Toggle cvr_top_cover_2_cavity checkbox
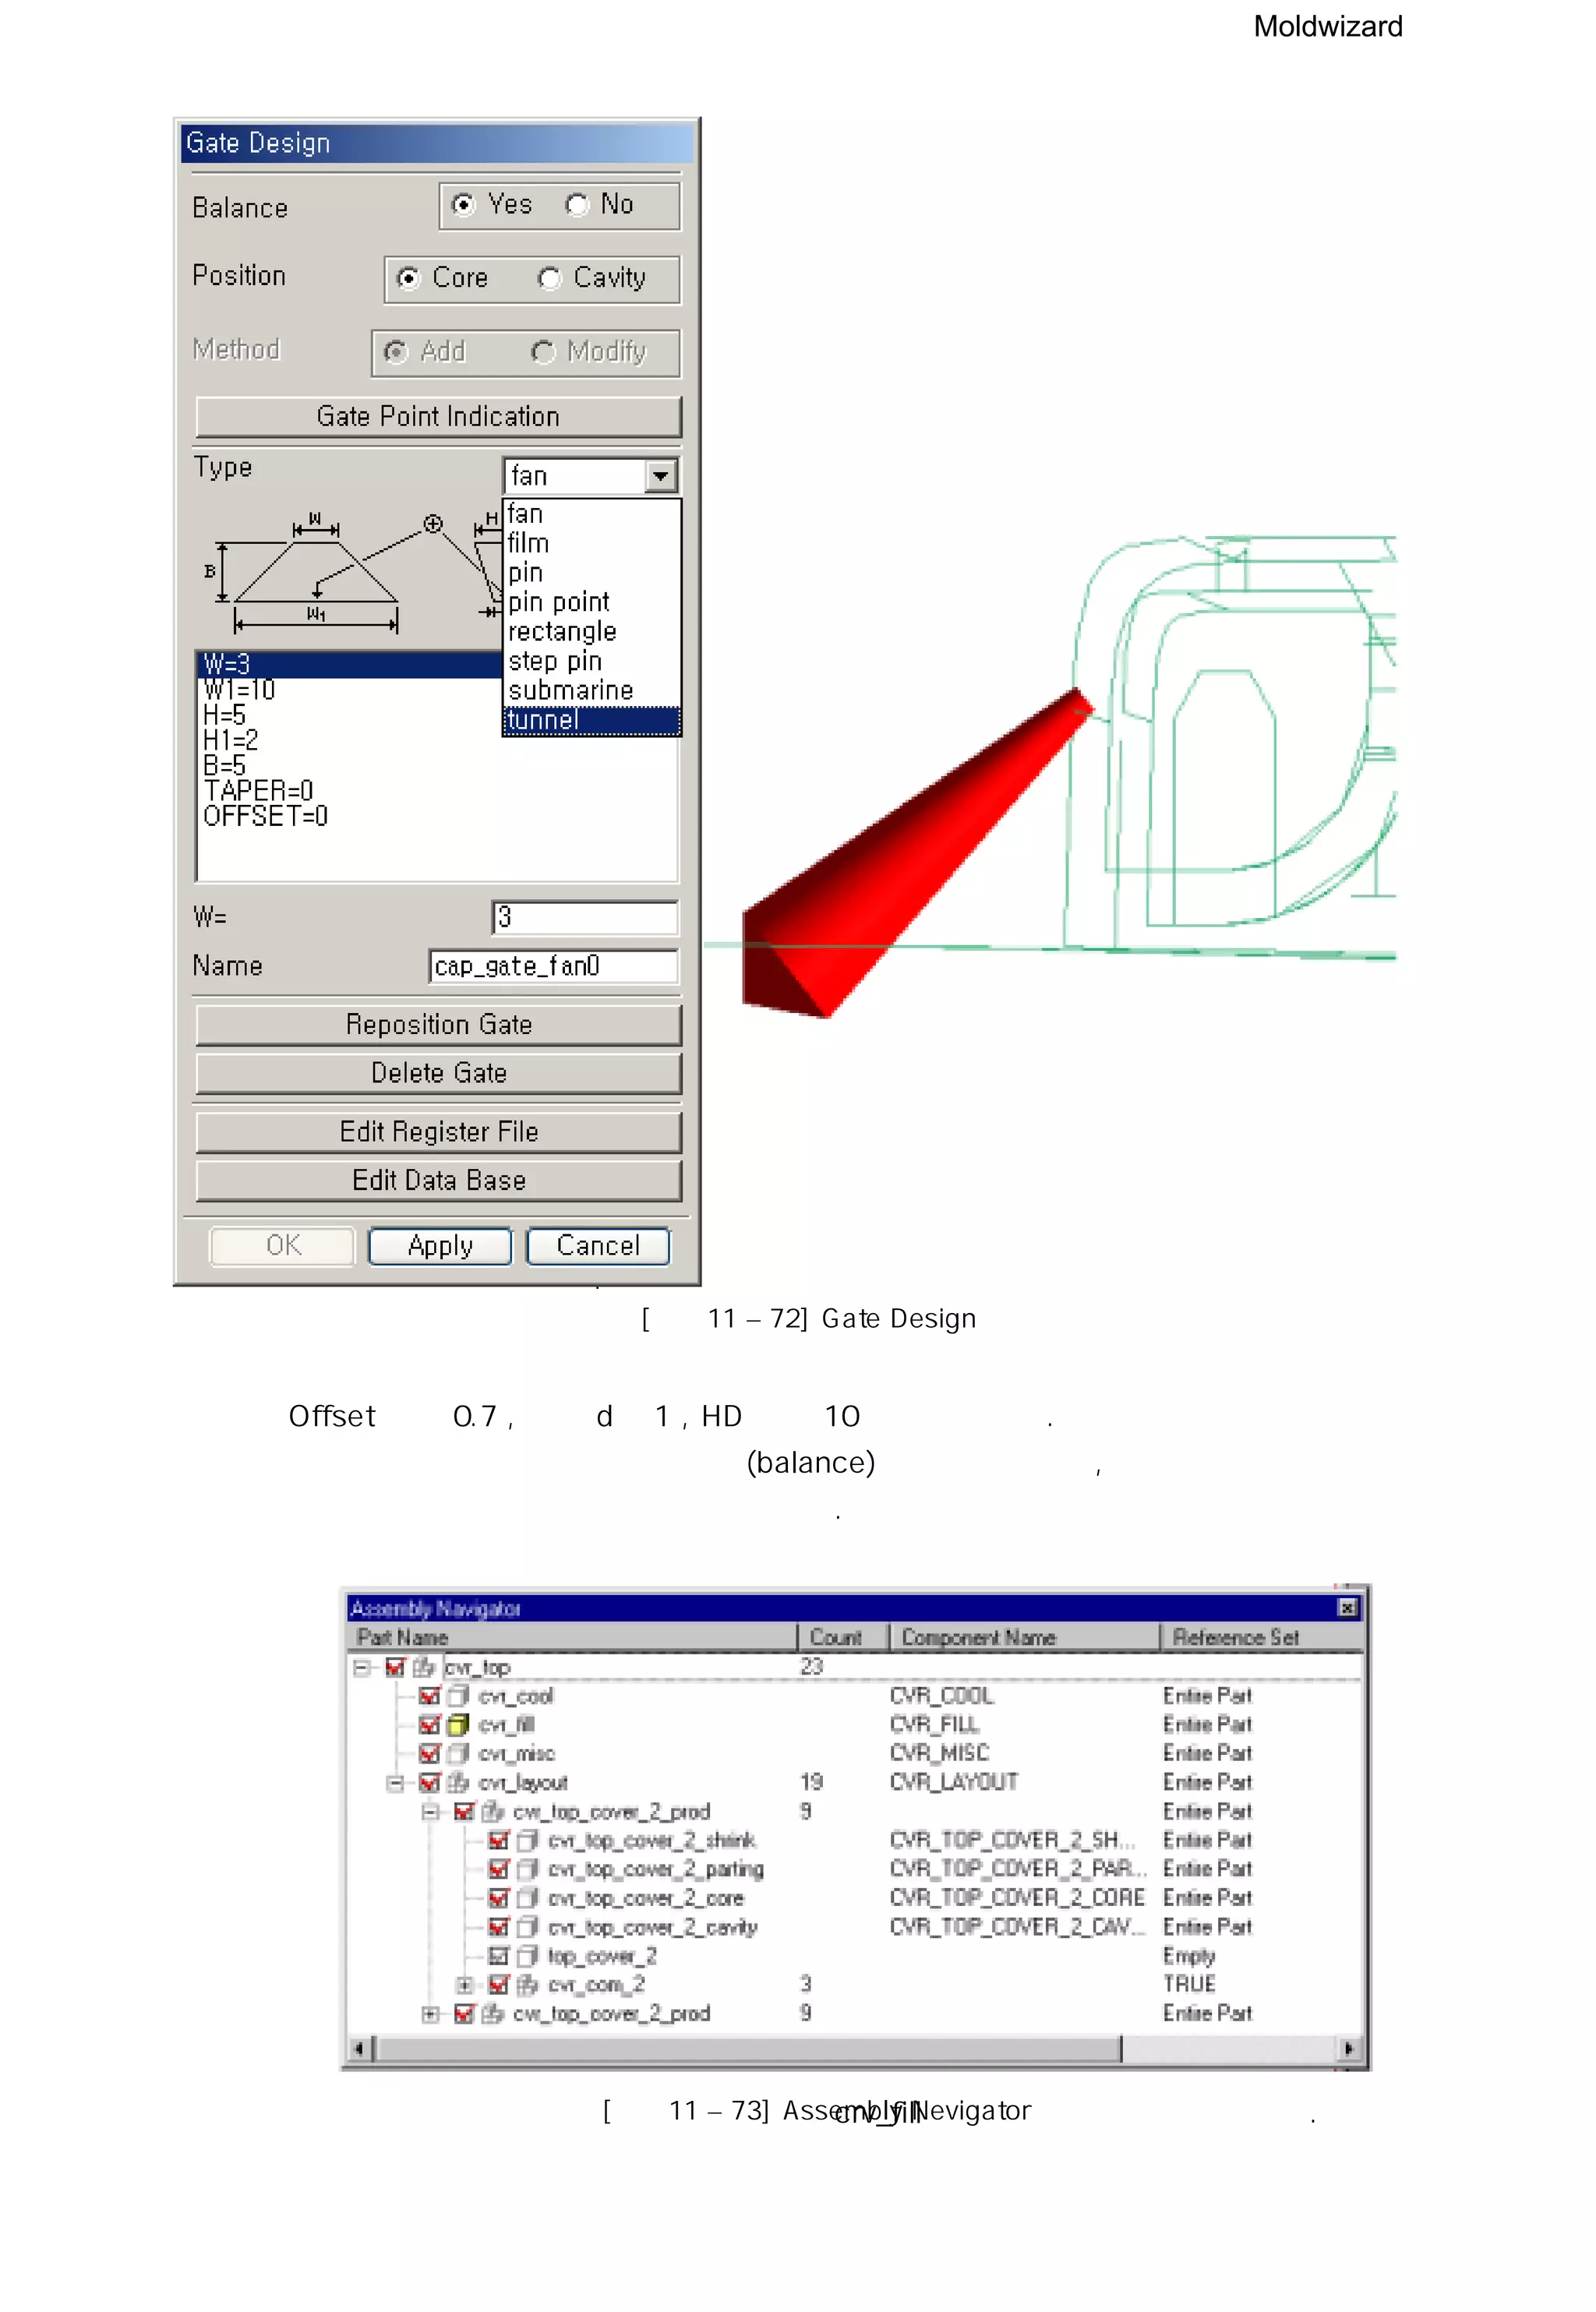The width and height of the screenshot is (1596, 2312). coord(498,1927)
